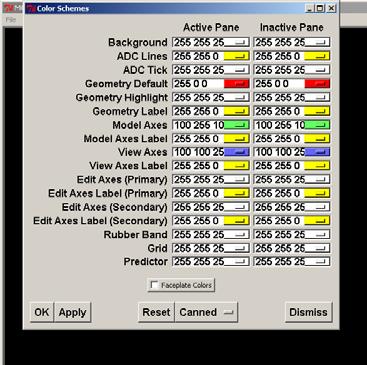Edit Rubber Band Inactive Pane RGB field
Viewport: 367px width, 365px height.
point(279,235)
